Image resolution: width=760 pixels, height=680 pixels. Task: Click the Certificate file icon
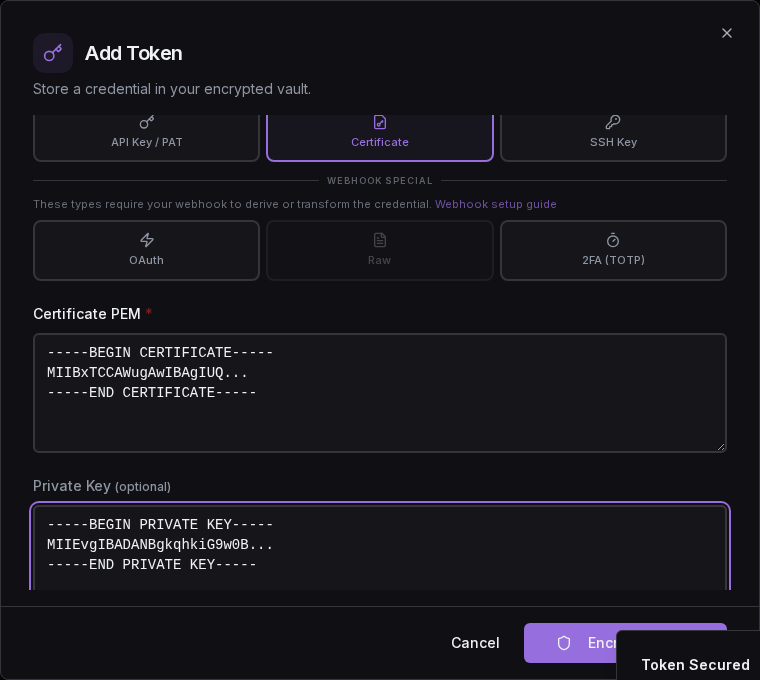coord(380,122)
